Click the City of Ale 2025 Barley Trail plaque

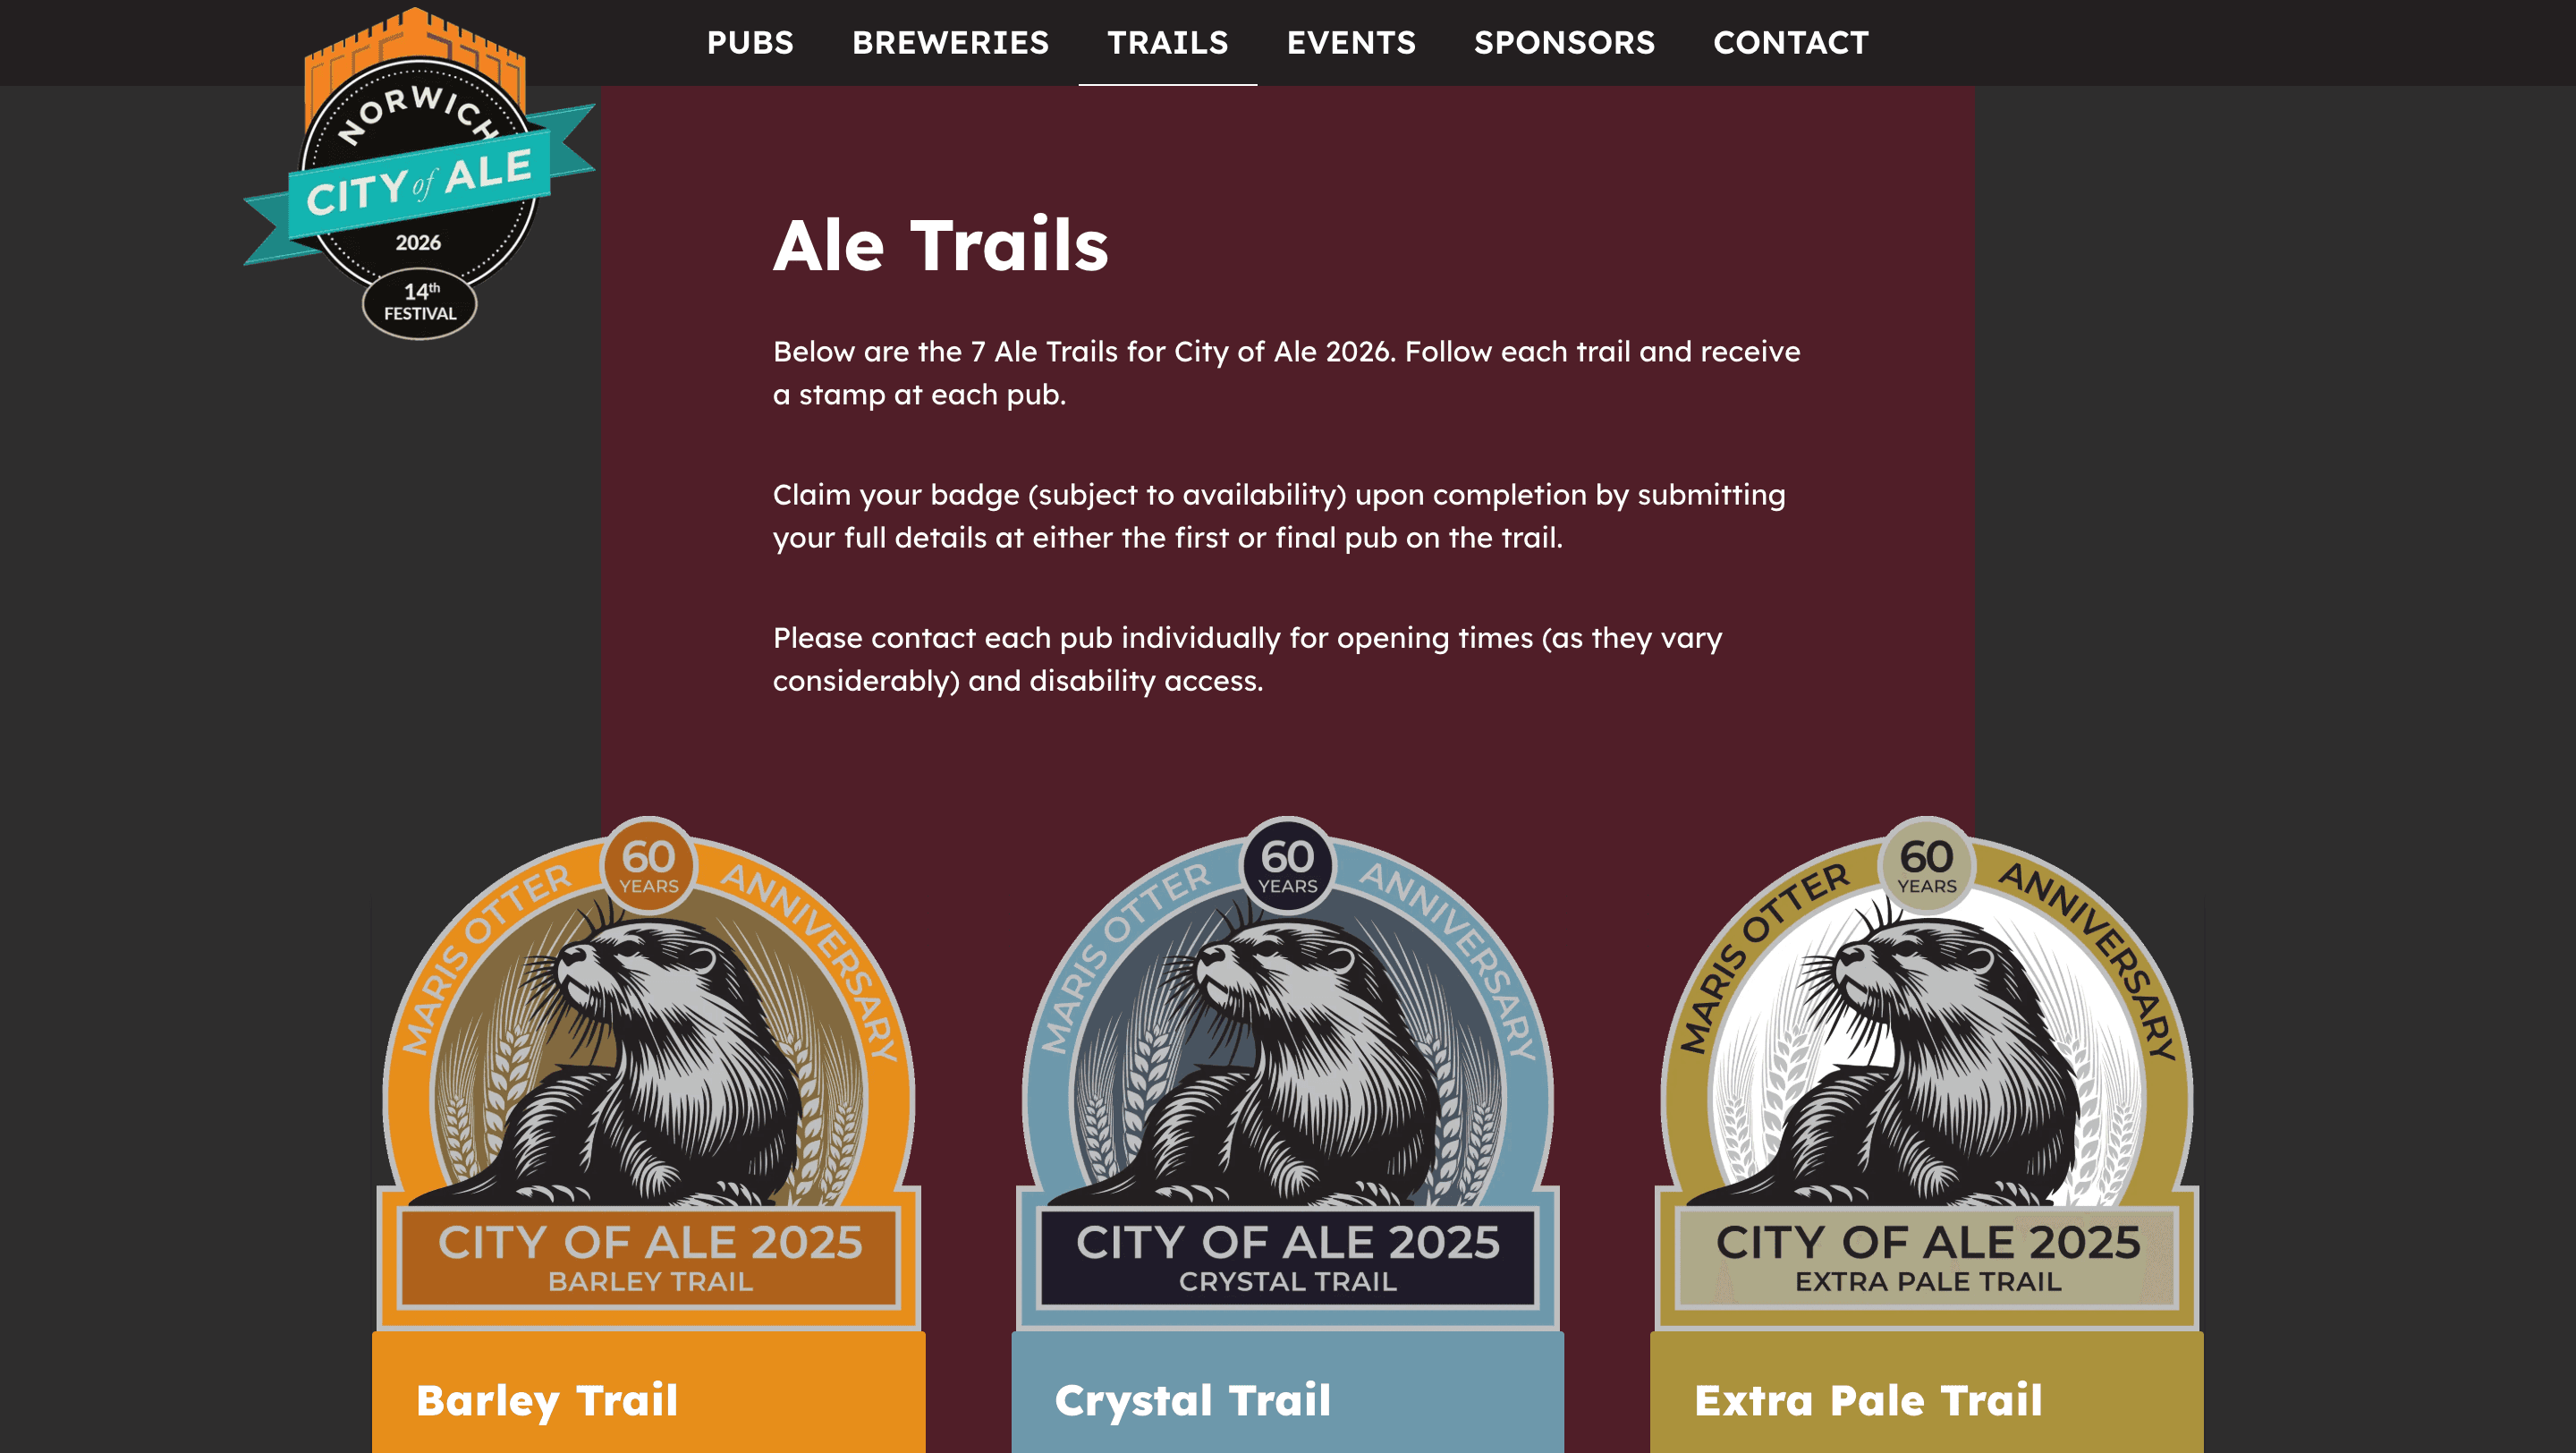pos(649,1258)
